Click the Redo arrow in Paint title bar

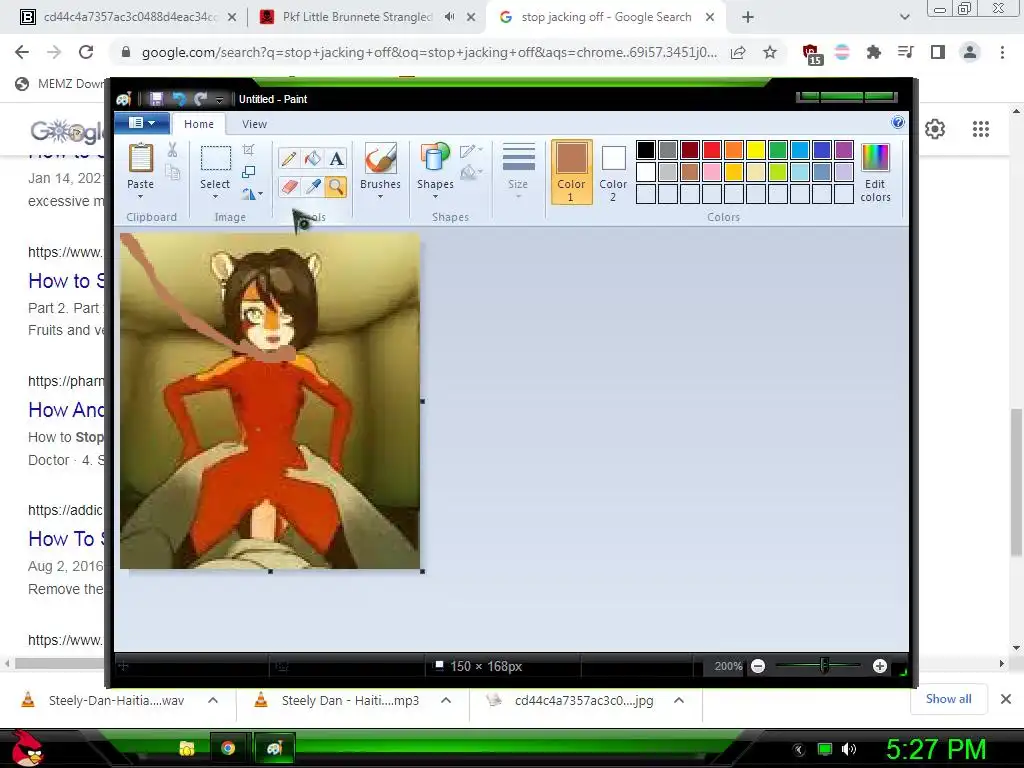[200, 99]
